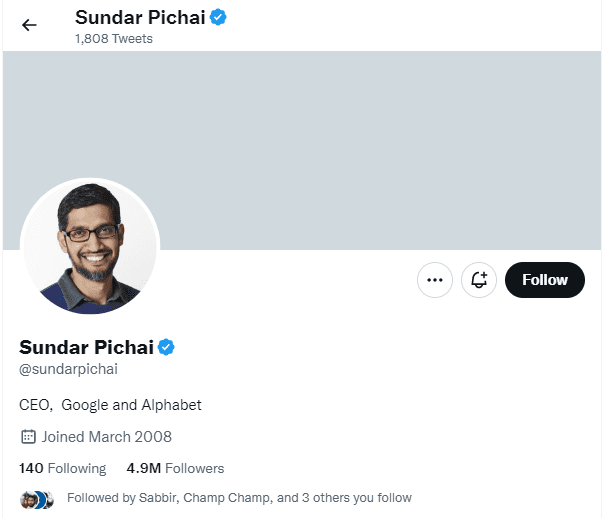Click the 'CEO, Google and Alphabet' bio
Viewport: 602px width, 518px height.
pos(110,405)
